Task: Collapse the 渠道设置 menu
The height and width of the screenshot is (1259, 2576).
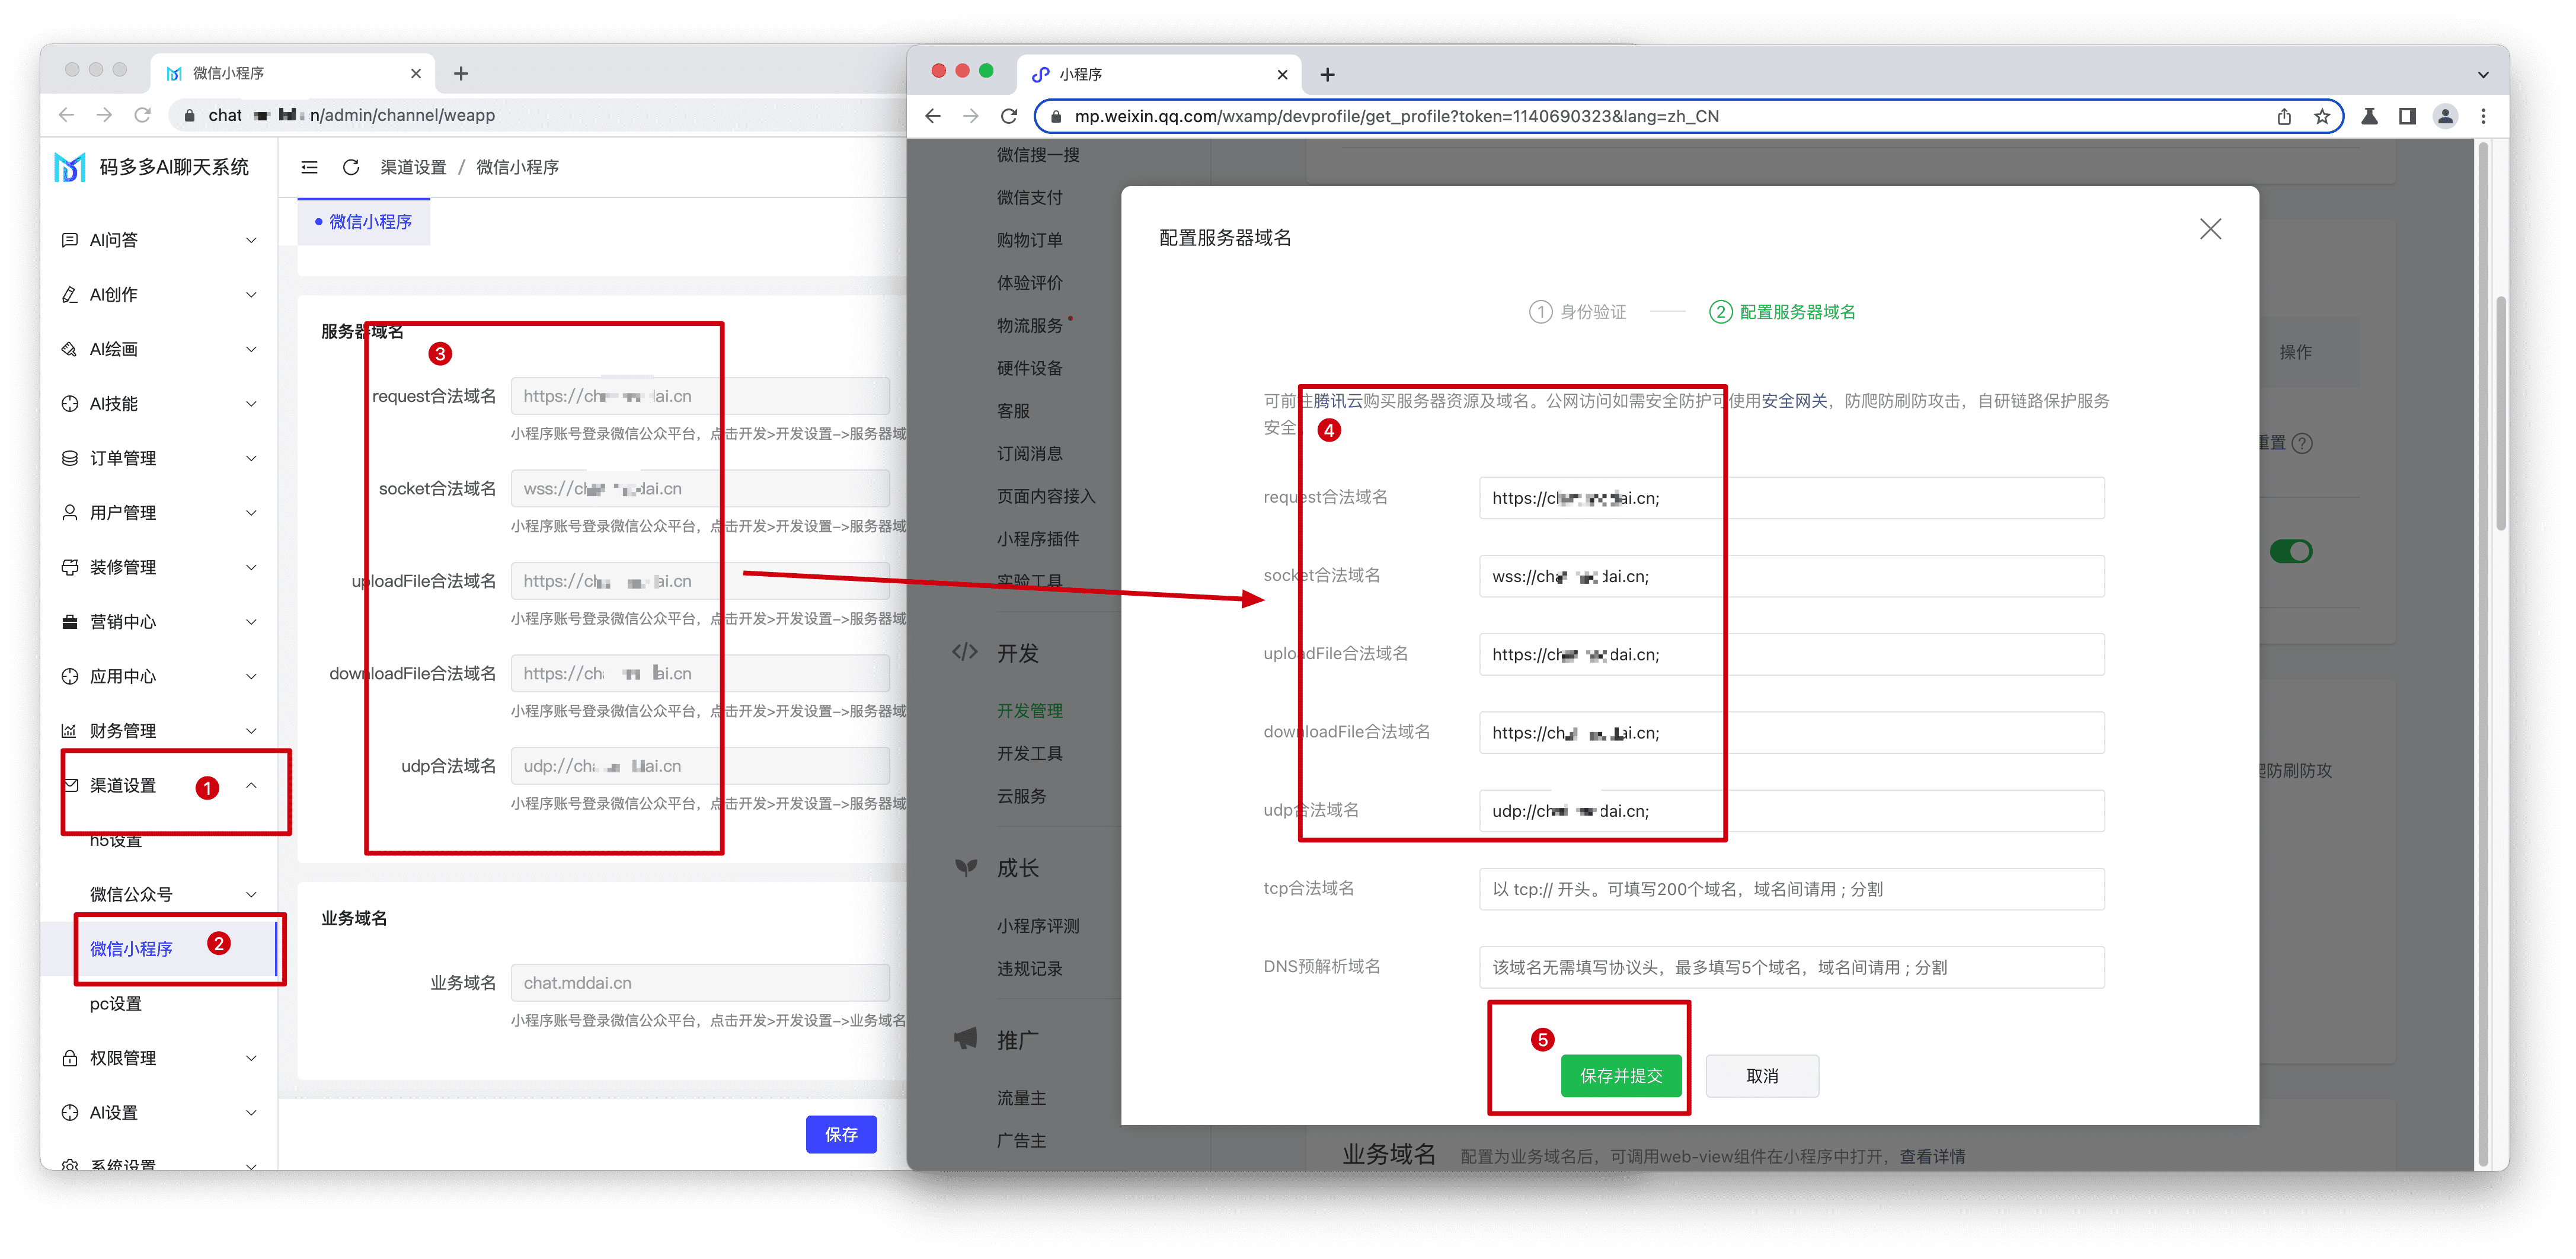Action: (x=159, y=786)
